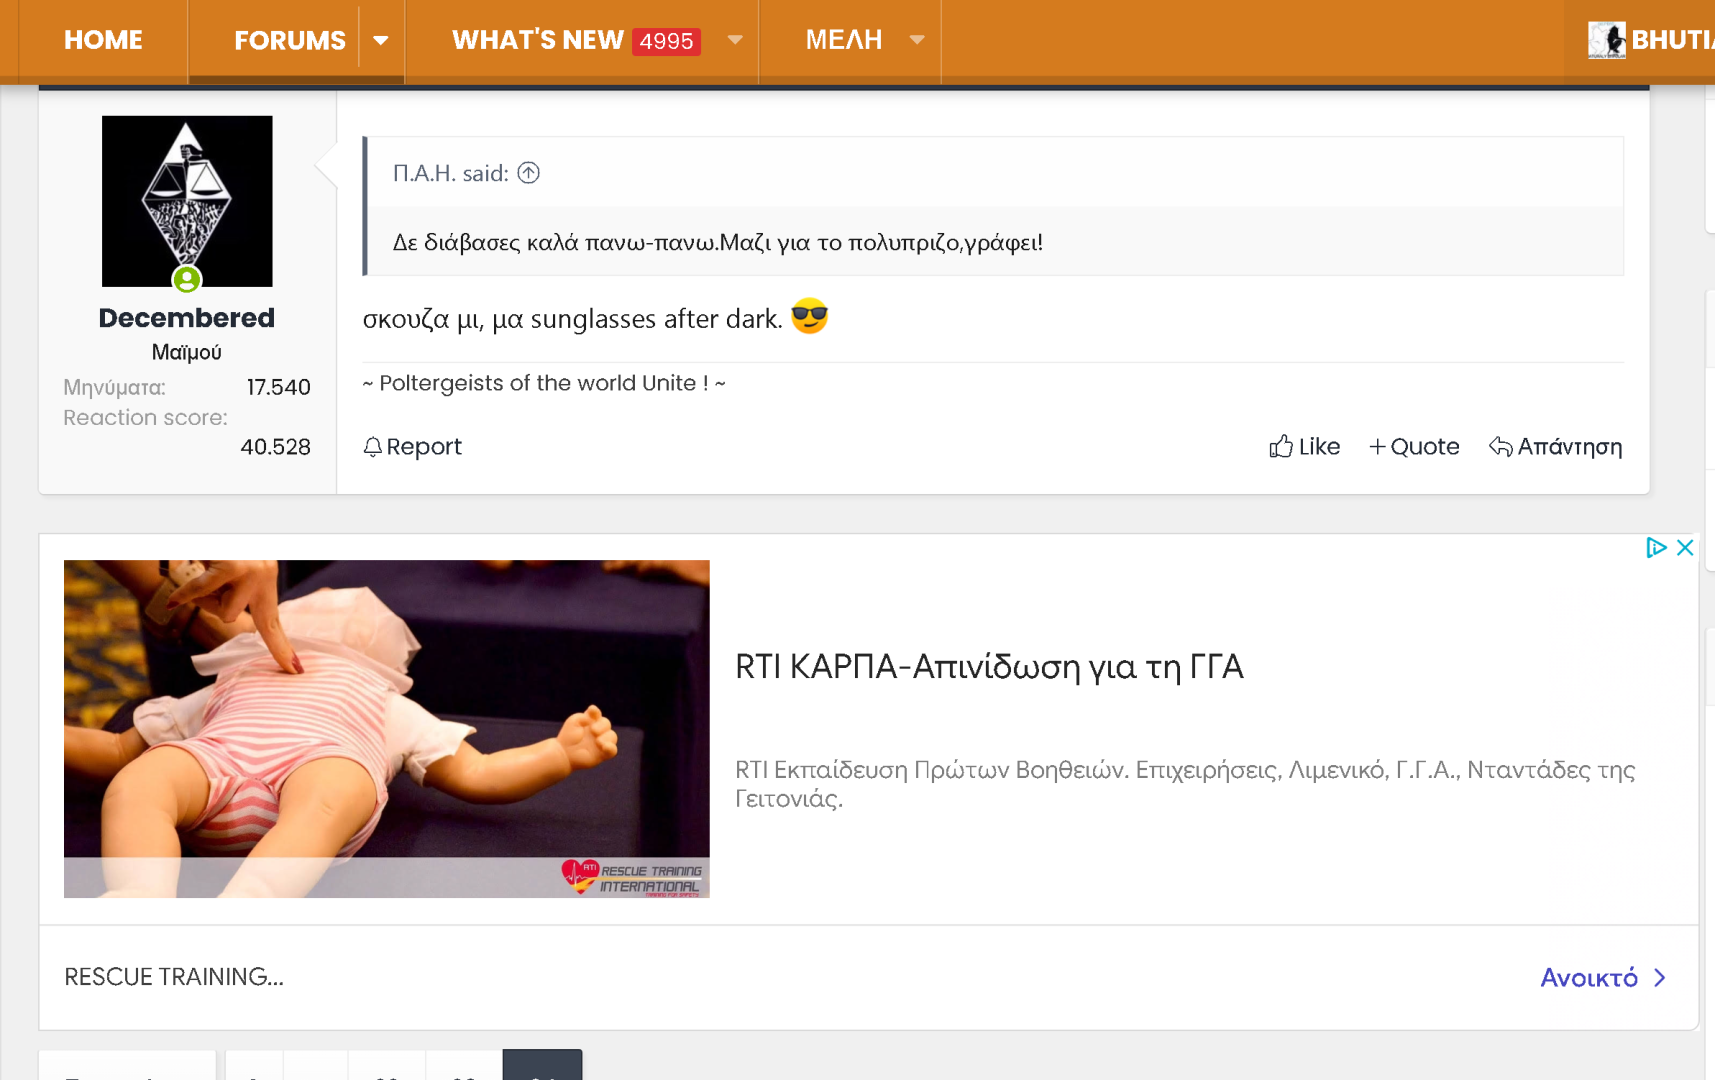Viewport: 1715px width, 1080px height.
Task: Click the RTI ΚΑΡΠΑ-Απινίδωση ad headline
Action: point(989,667)
